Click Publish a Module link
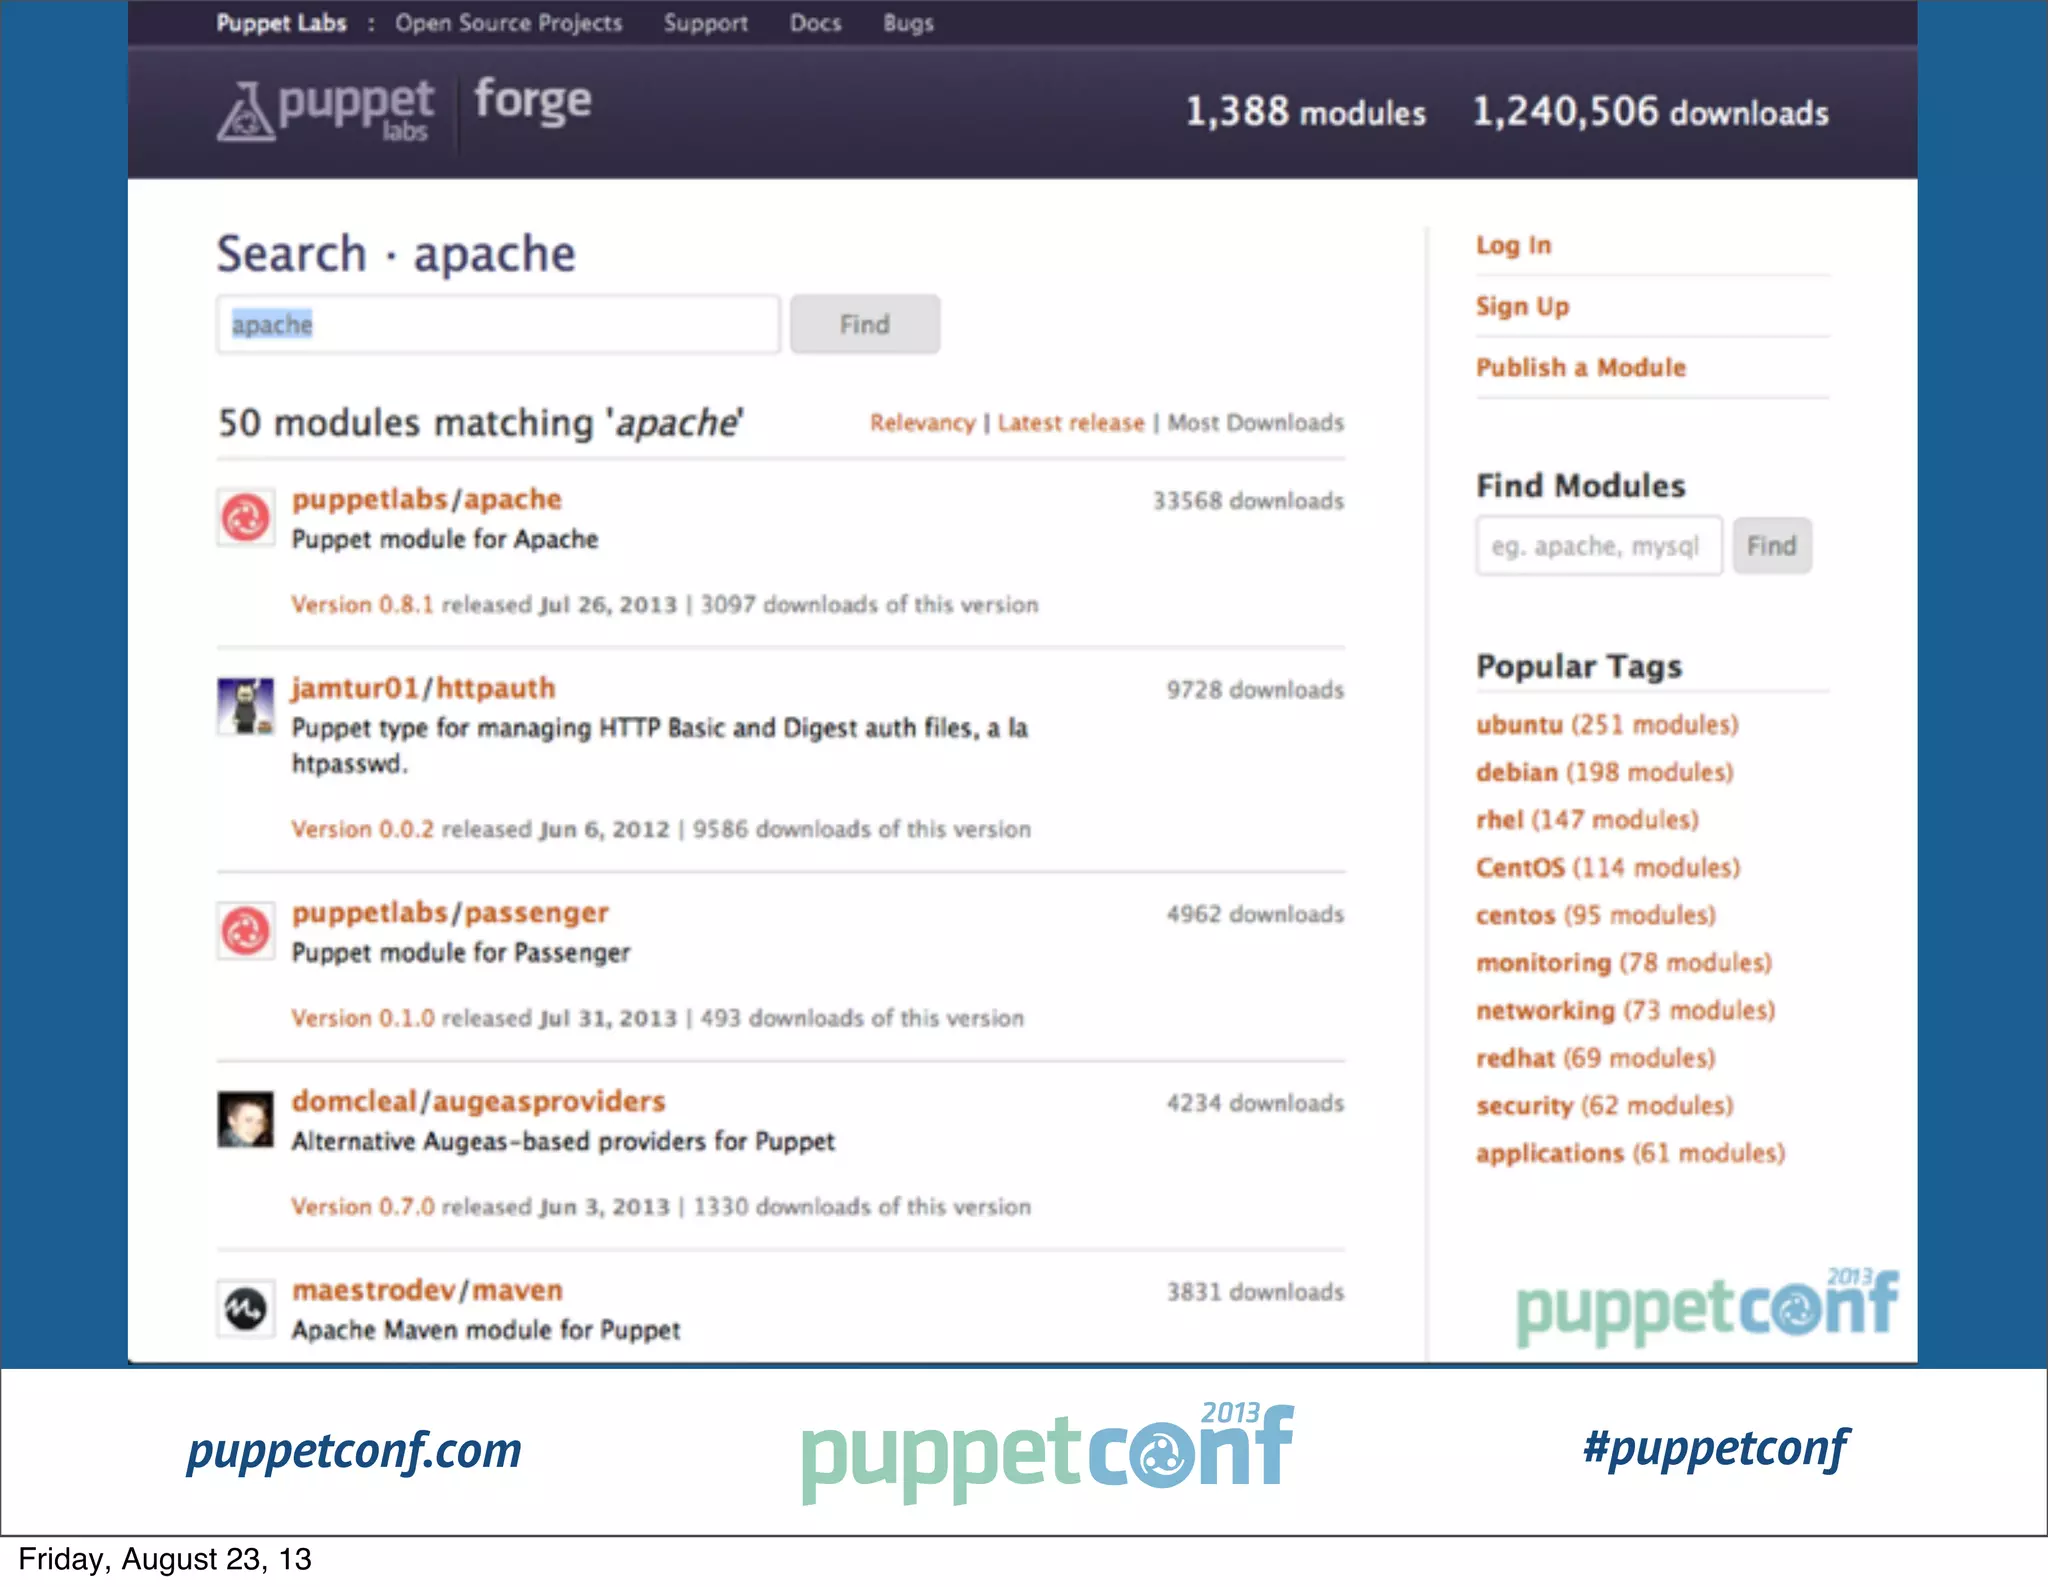Image resolution: width=2048 pixels, height=1587 pixels. (x=1580, y=367)
